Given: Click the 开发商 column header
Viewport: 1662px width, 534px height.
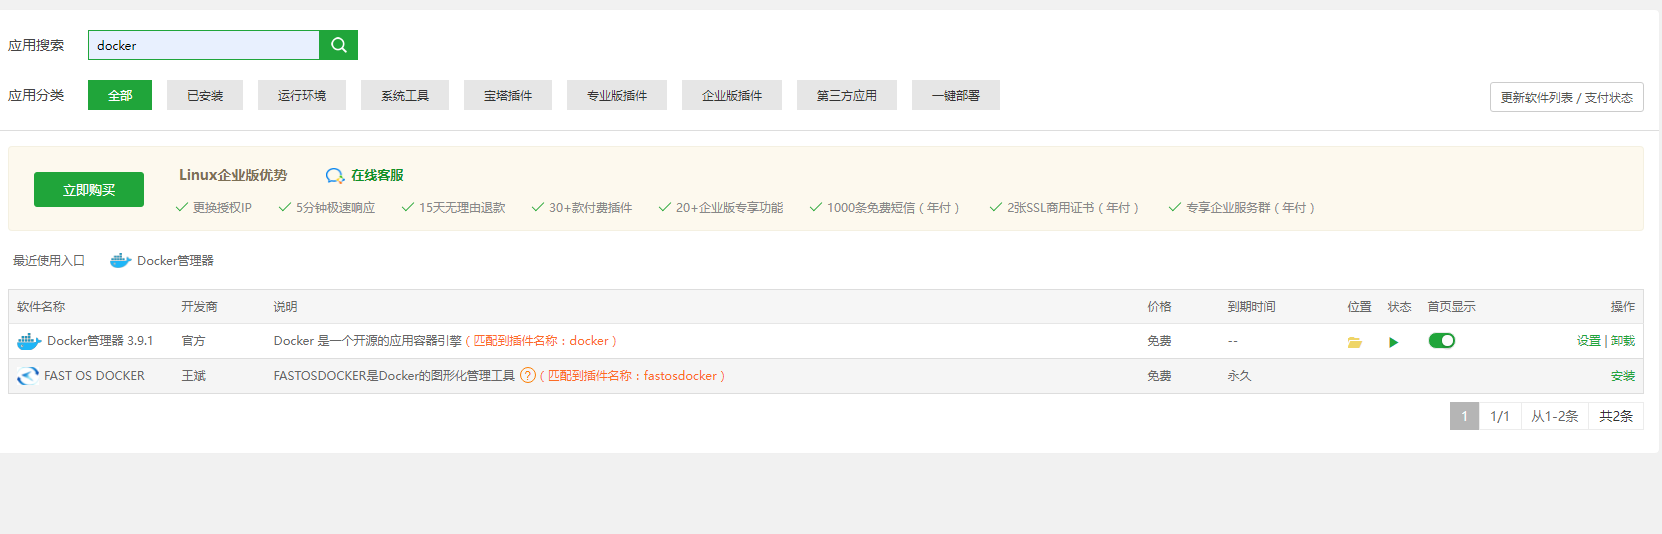Looking at the screenshot, I should tap(199, 307).
